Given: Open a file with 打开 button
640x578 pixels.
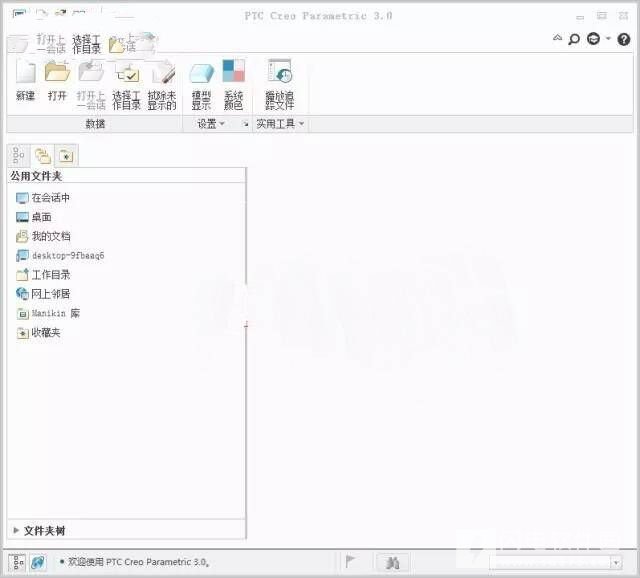Looking at the screenshot, I should 57,81.
